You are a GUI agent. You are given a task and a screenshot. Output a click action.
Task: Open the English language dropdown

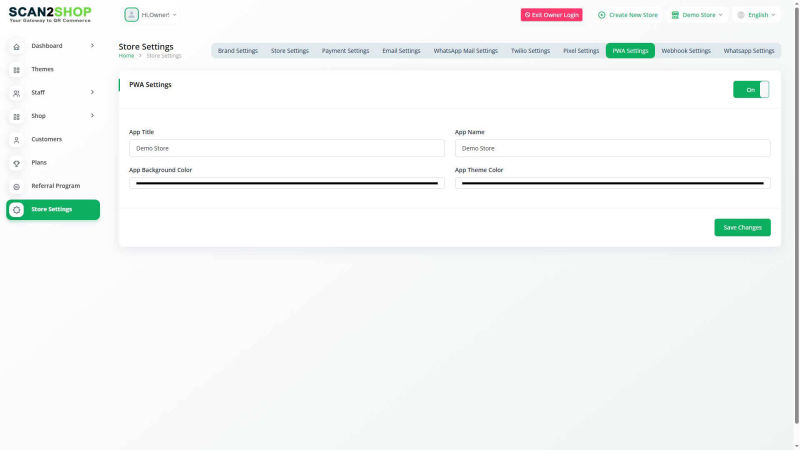757,15
